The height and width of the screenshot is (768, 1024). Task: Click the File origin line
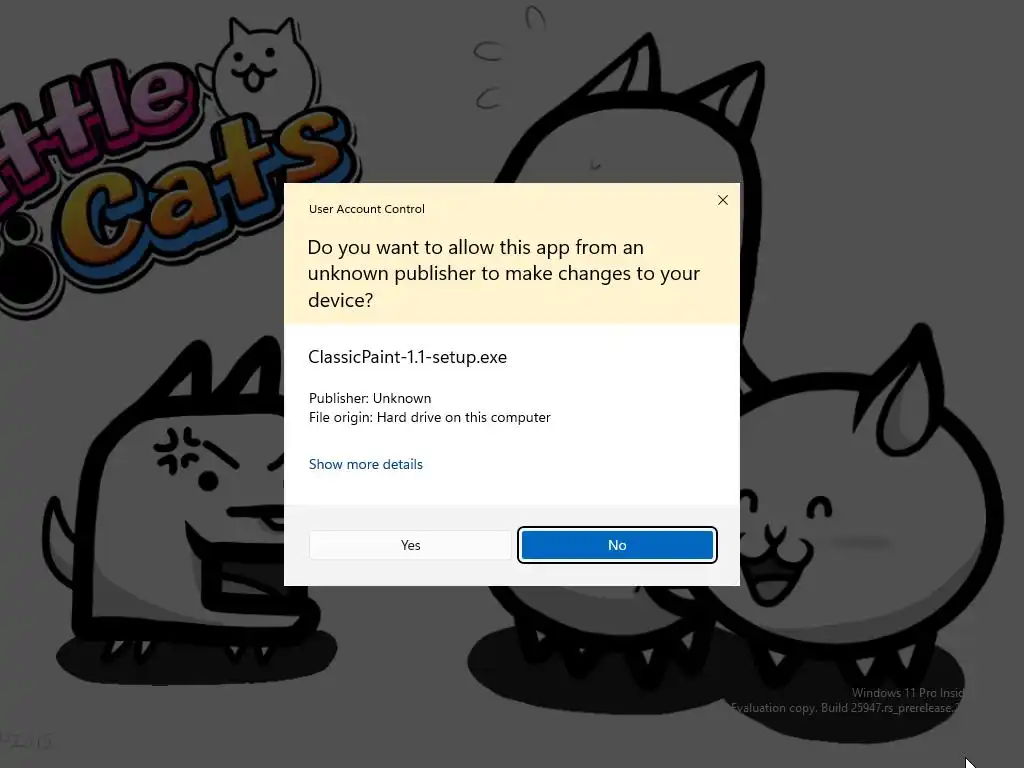pyautogui.click(x=430, y=417)
